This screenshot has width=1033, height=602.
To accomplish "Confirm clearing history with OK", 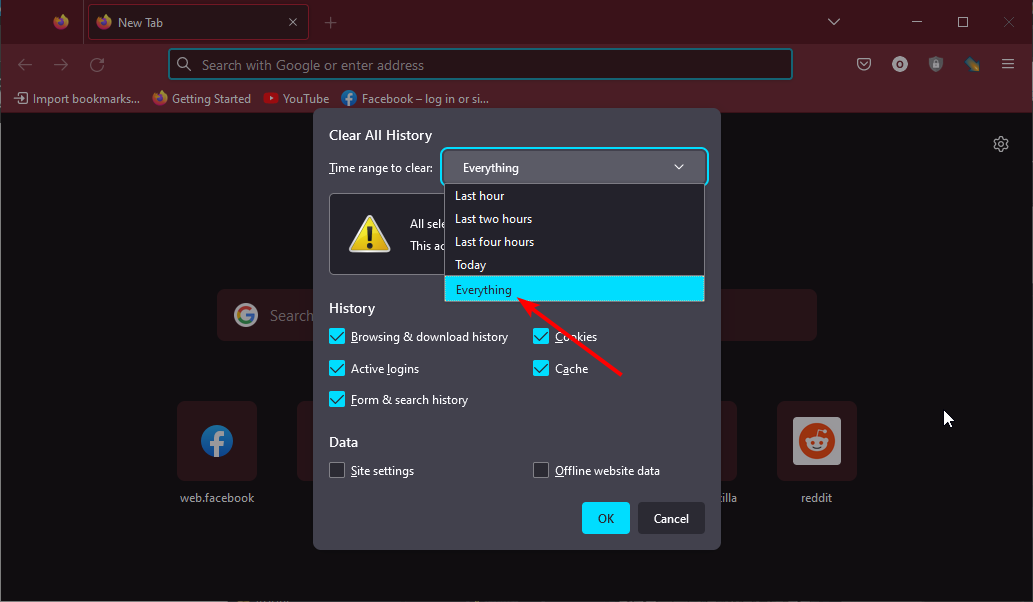I will (x=605, y=518).
